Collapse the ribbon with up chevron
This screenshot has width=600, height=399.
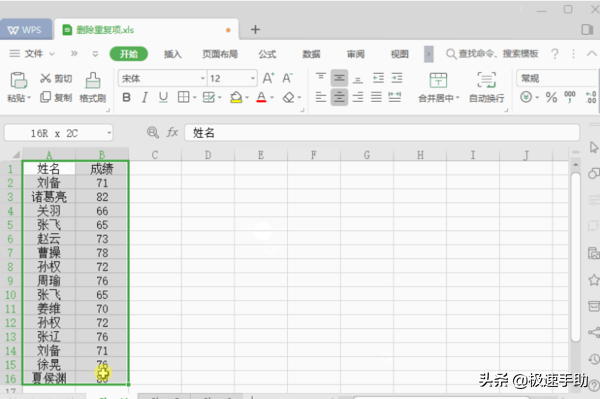[x=592, y=54]
